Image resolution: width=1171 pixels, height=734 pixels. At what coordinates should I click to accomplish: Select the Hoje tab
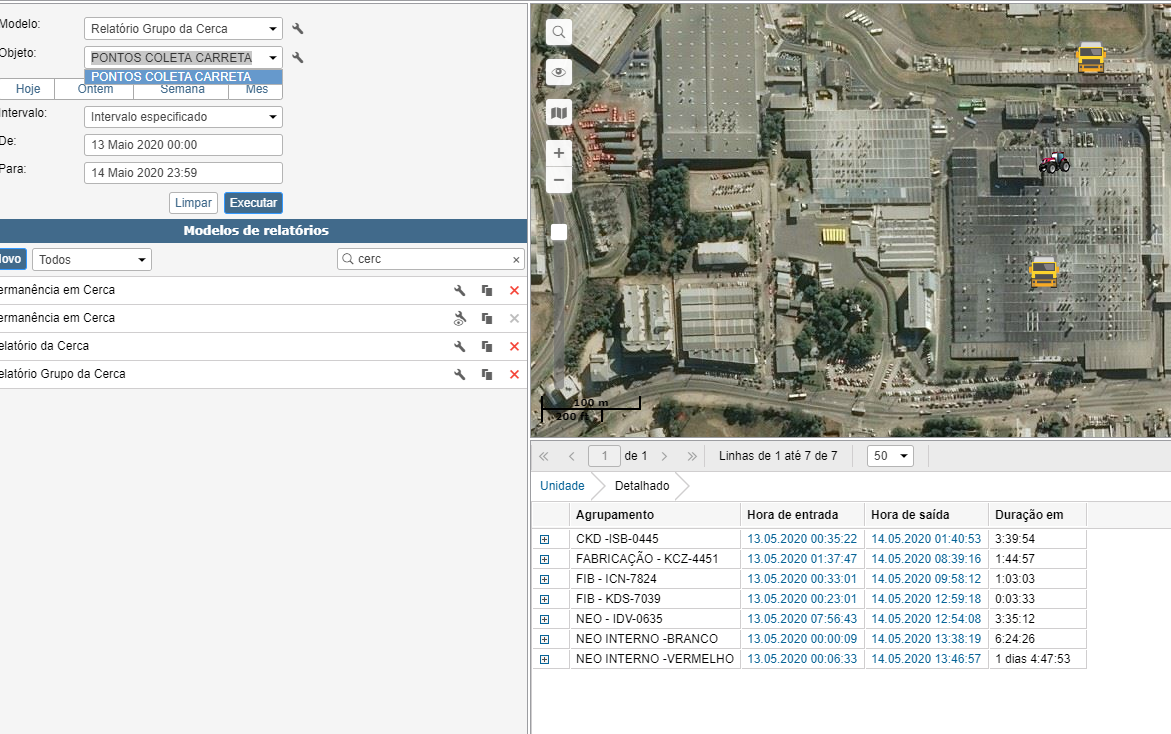pyautogui.click(x=28, y=89)
